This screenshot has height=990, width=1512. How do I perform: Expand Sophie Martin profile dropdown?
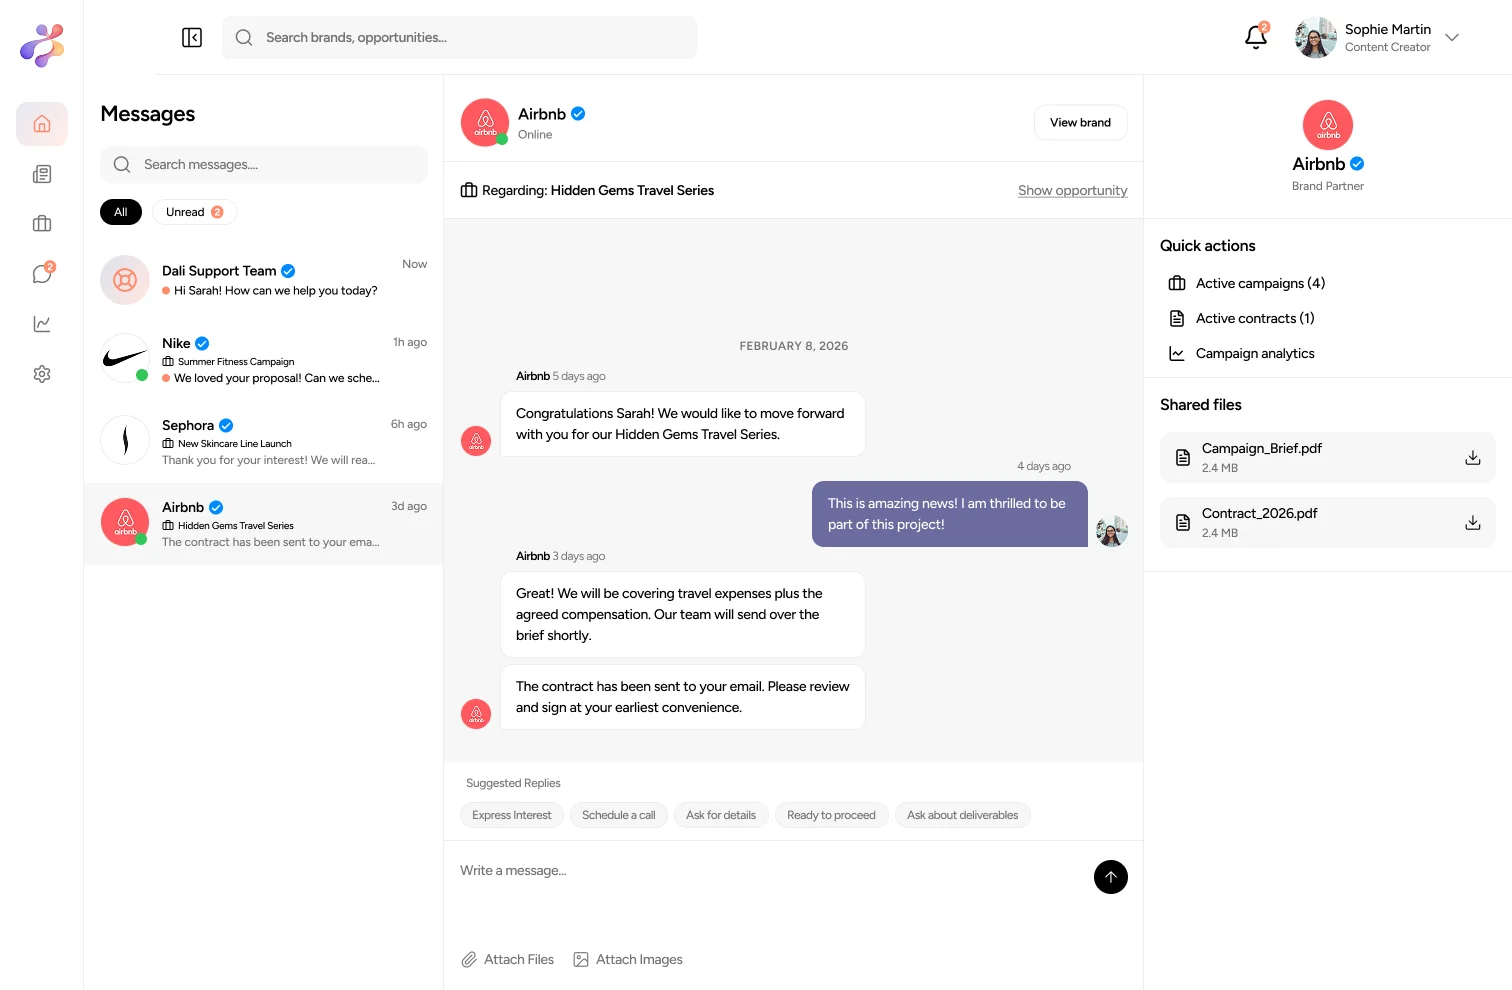pos(1452,38)
